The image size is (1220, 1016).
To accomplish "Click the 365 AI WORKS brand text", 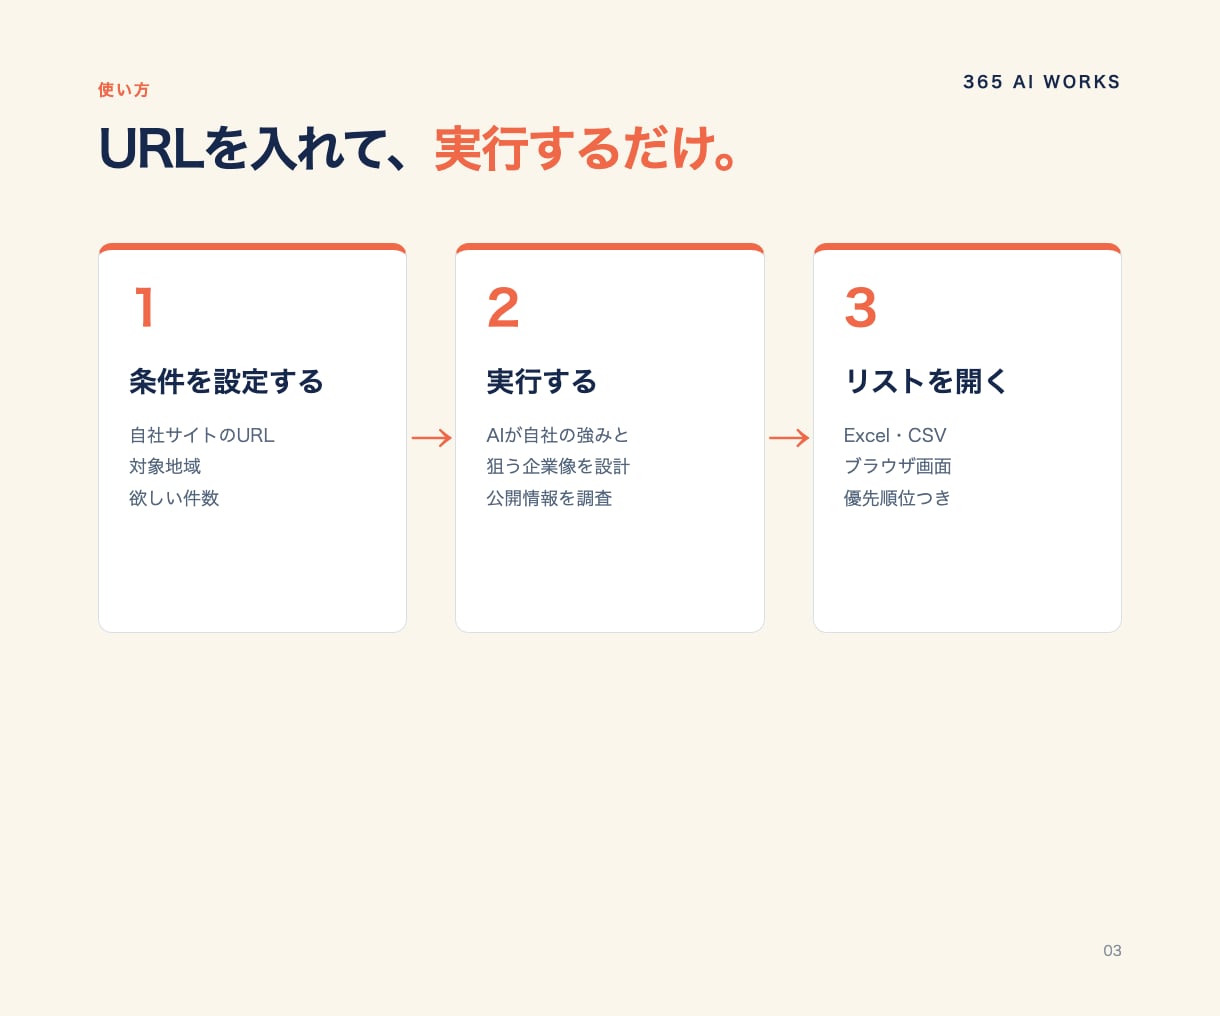I will click(x=1041, y=82).
